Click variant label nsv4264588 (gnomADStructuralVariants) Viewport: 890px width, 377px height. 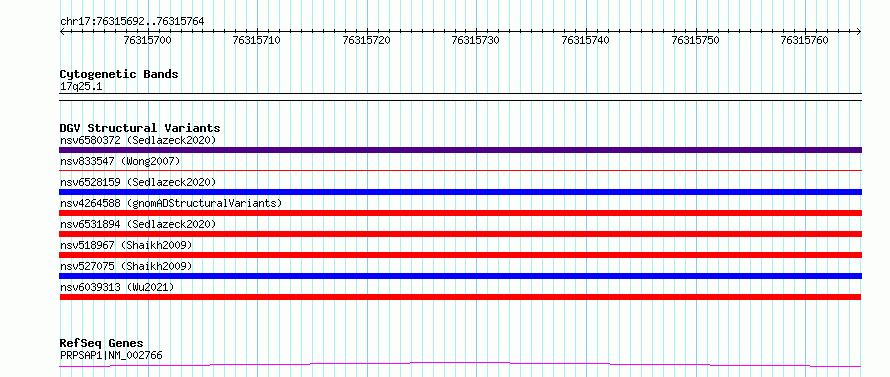click(x=171, y=203)
